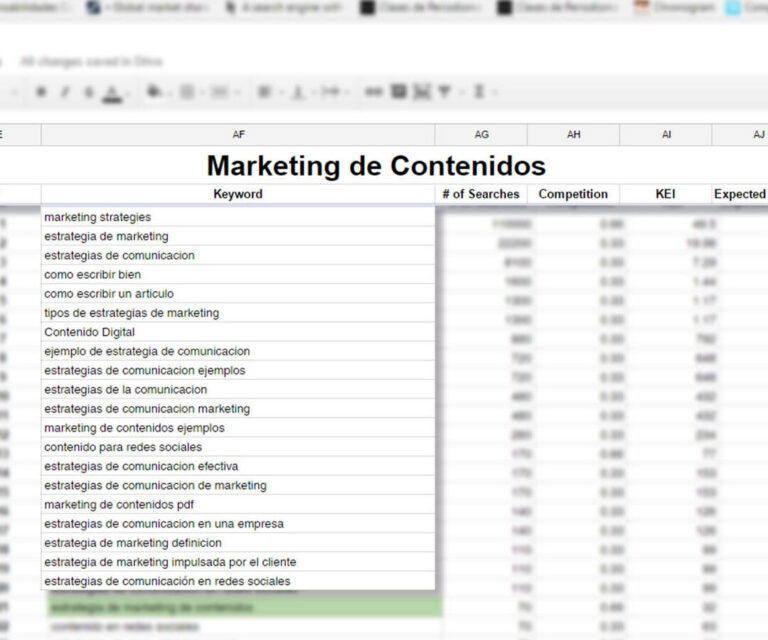Open the cell borders menu
This screenshot has height=640, width=768.
187,92
